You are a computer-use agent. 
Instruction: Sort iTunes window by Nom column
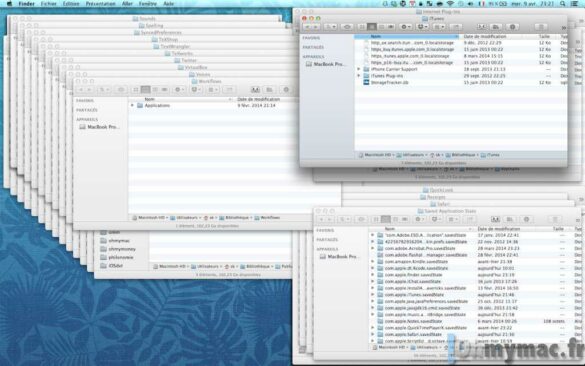tap(407, 37)
